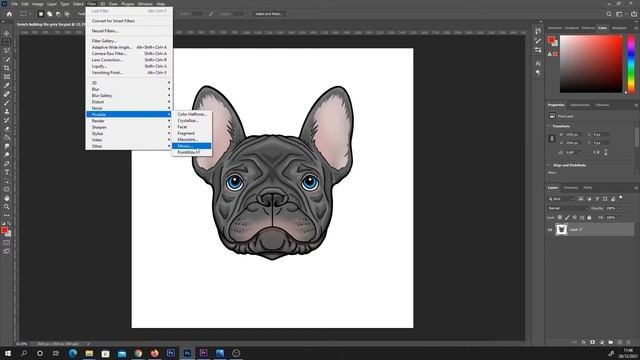
Task: Filter layers by pixel layers icon
Action: 581,199
